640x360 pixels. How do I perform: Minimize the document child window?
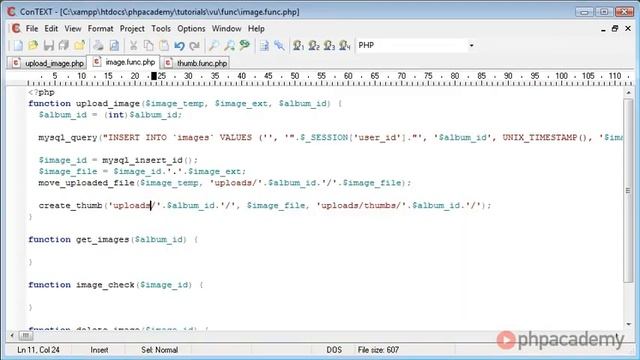tap(603, 29)
